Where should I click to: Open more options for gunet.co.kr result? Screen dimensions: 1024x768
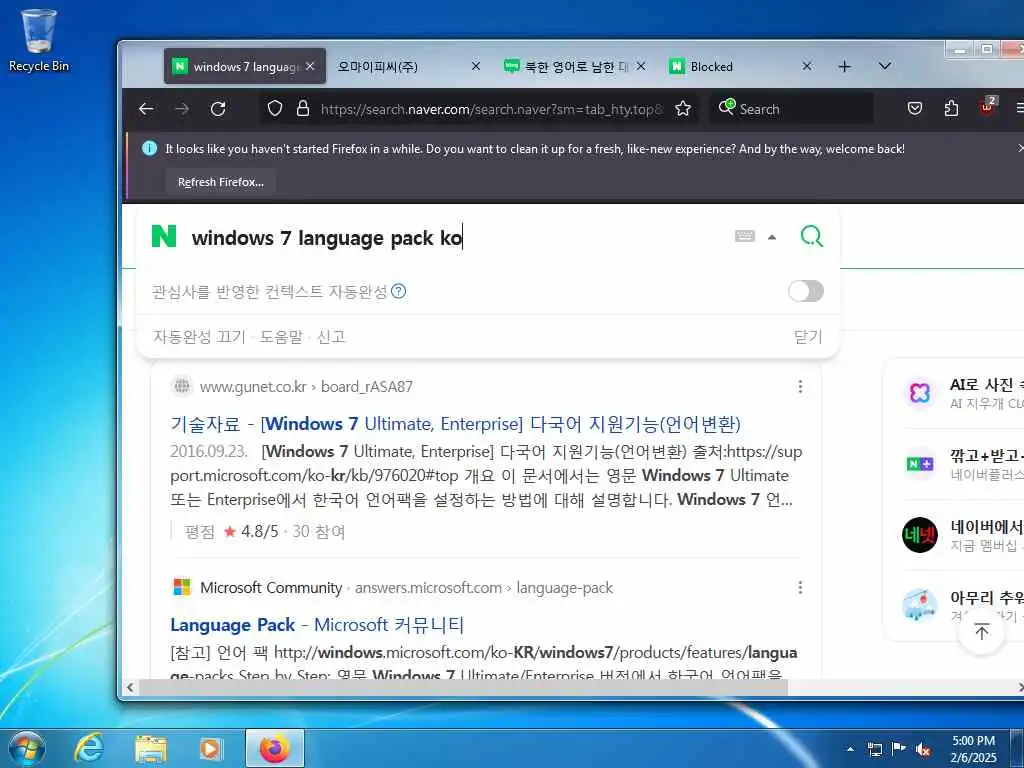point(800,387)
